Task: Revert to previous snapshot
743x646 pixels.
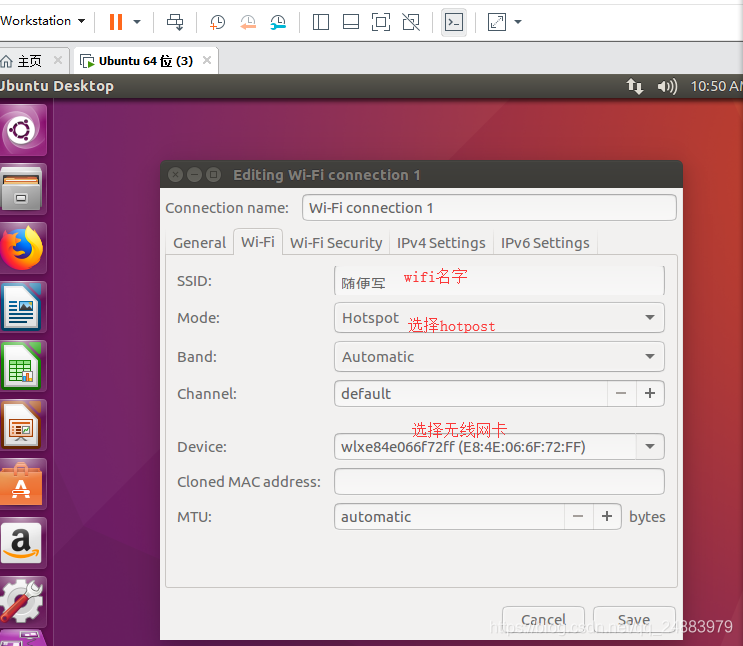Action: (248, 22)
